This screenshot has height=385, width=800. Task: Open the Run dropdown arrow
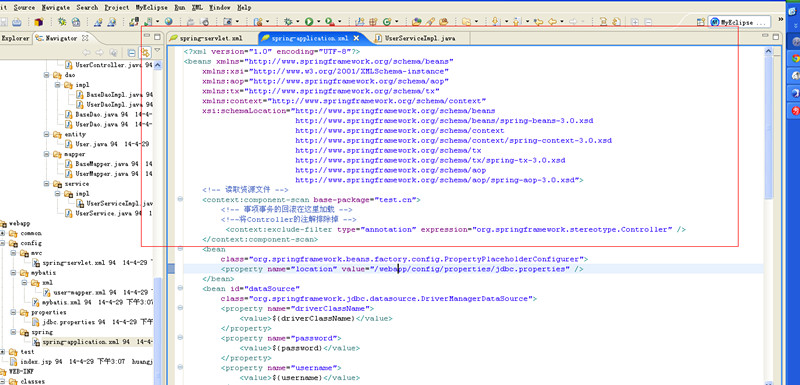tap(318, 21)
